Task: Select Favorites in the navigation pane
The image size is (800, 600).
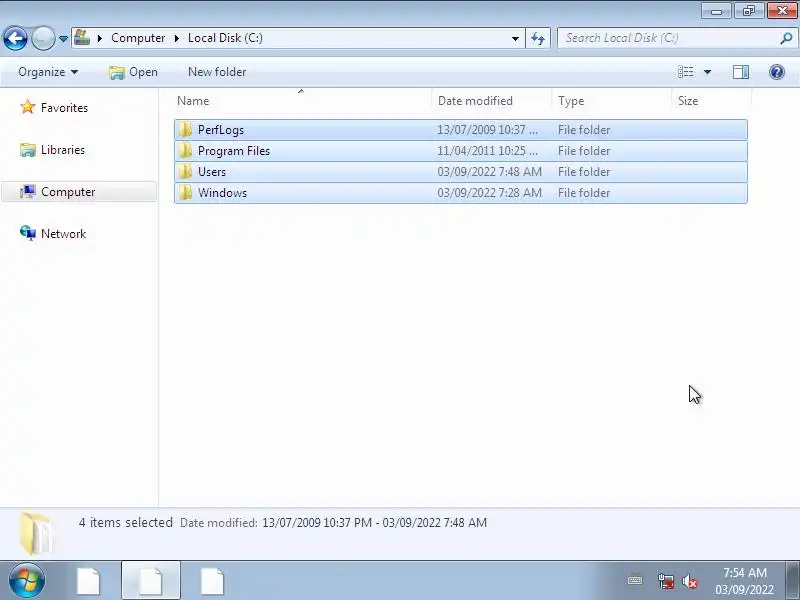Action: coord(64,108)
